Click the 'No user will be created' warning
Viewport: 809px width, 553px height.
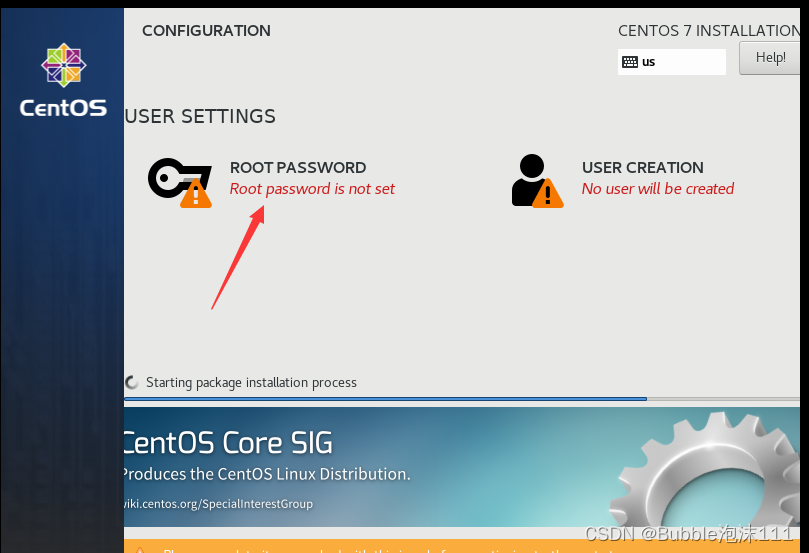[x=657, y=189]
